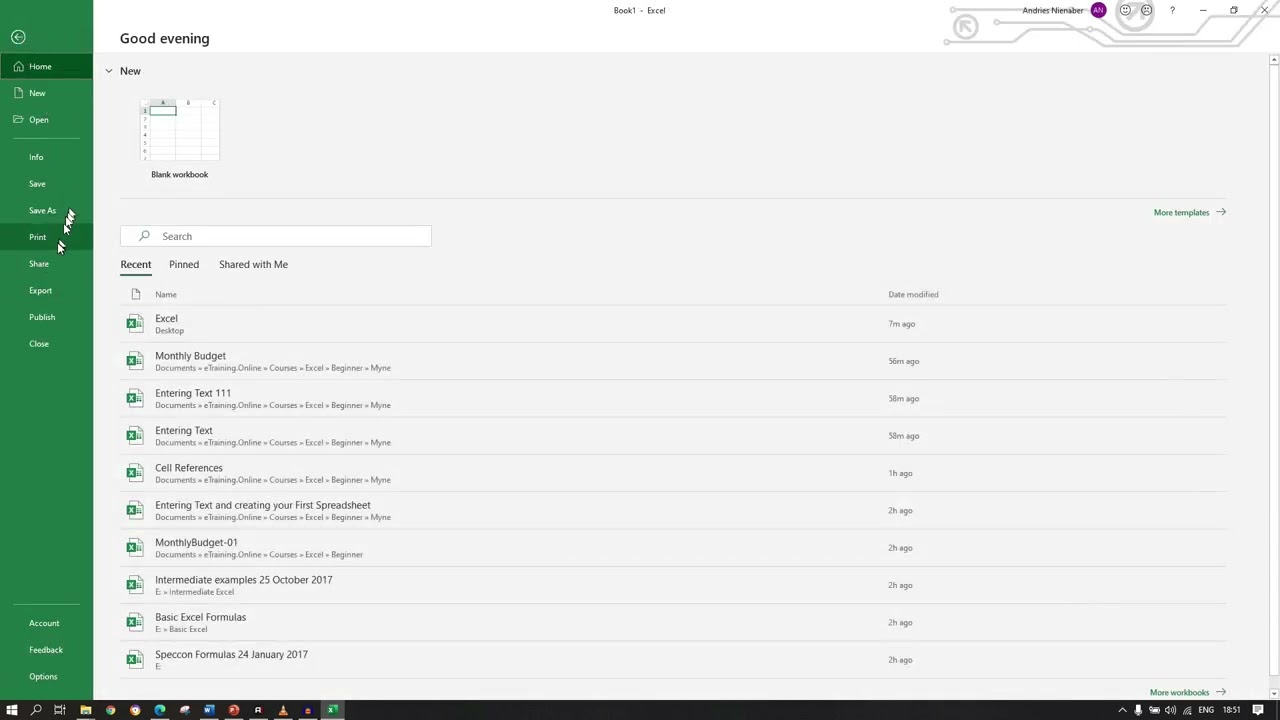
Task: Send a smile with the happy face icon
Action: (1125, 10)
